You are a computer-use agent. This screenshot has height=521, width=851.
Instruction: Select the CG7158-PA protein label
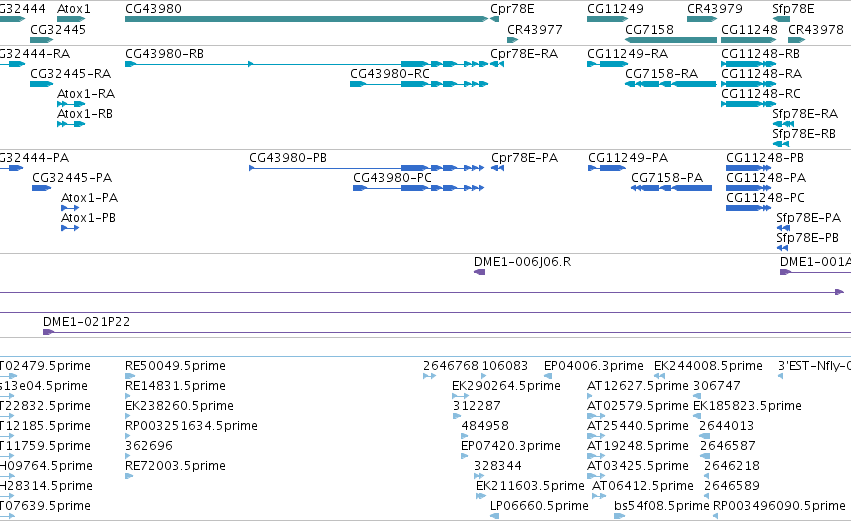pos(667,178)
